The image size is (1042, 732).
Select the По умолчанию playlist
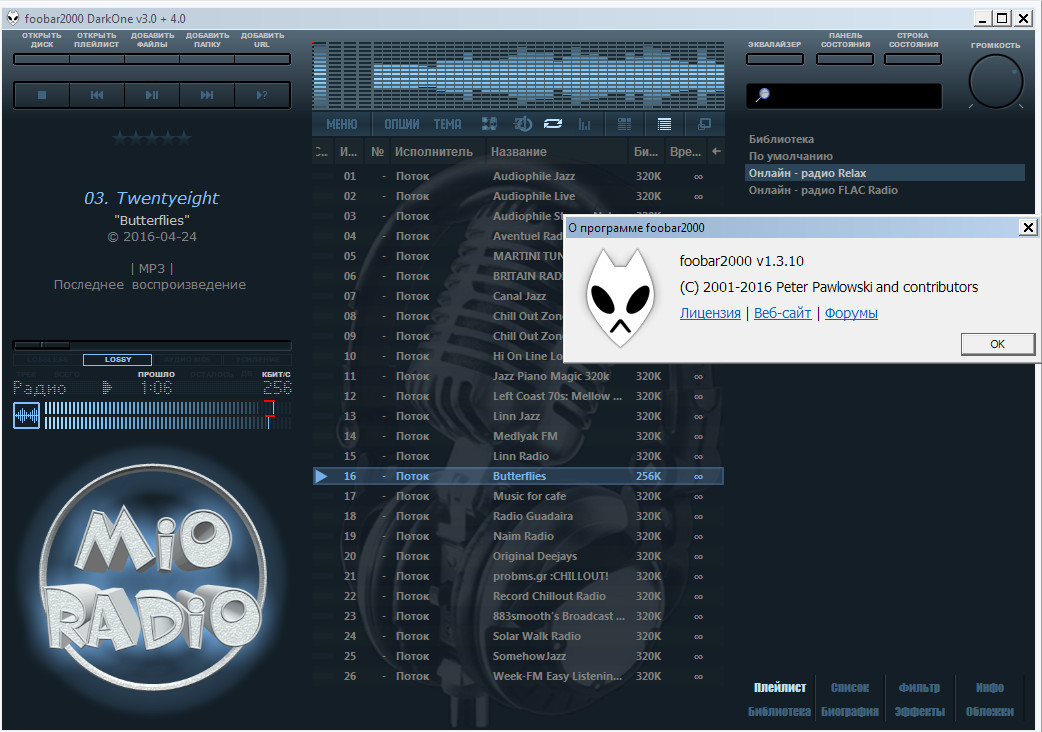click(790, 156)
